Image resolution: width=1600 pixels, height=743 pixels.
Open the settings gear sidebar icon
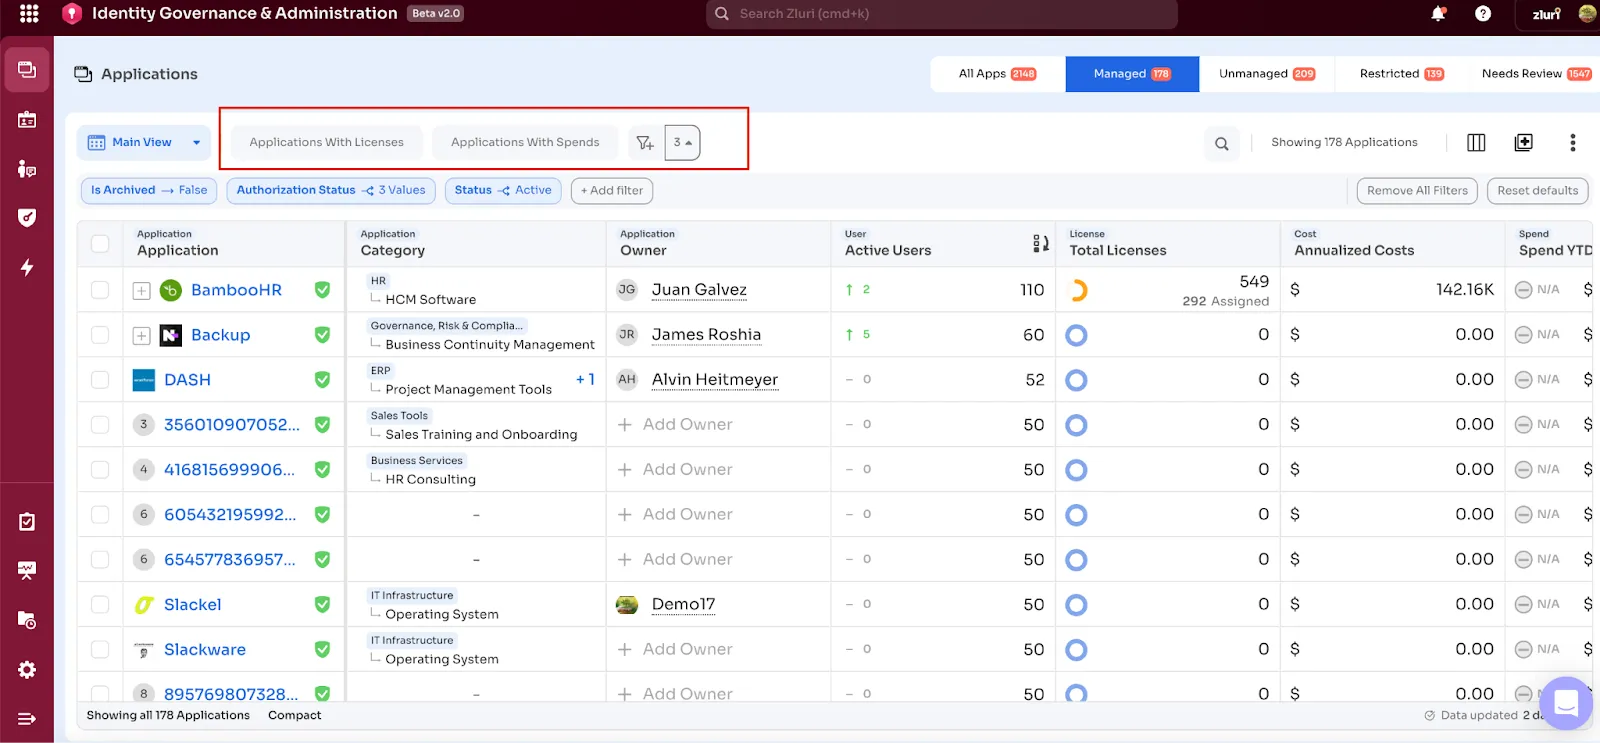(27, 669)
